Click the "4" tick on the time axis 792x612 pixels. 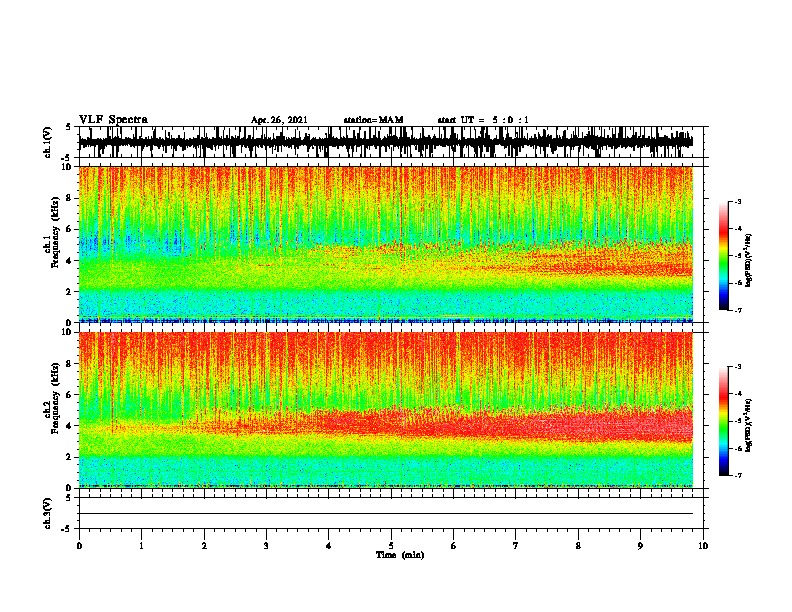coord(328,546)
